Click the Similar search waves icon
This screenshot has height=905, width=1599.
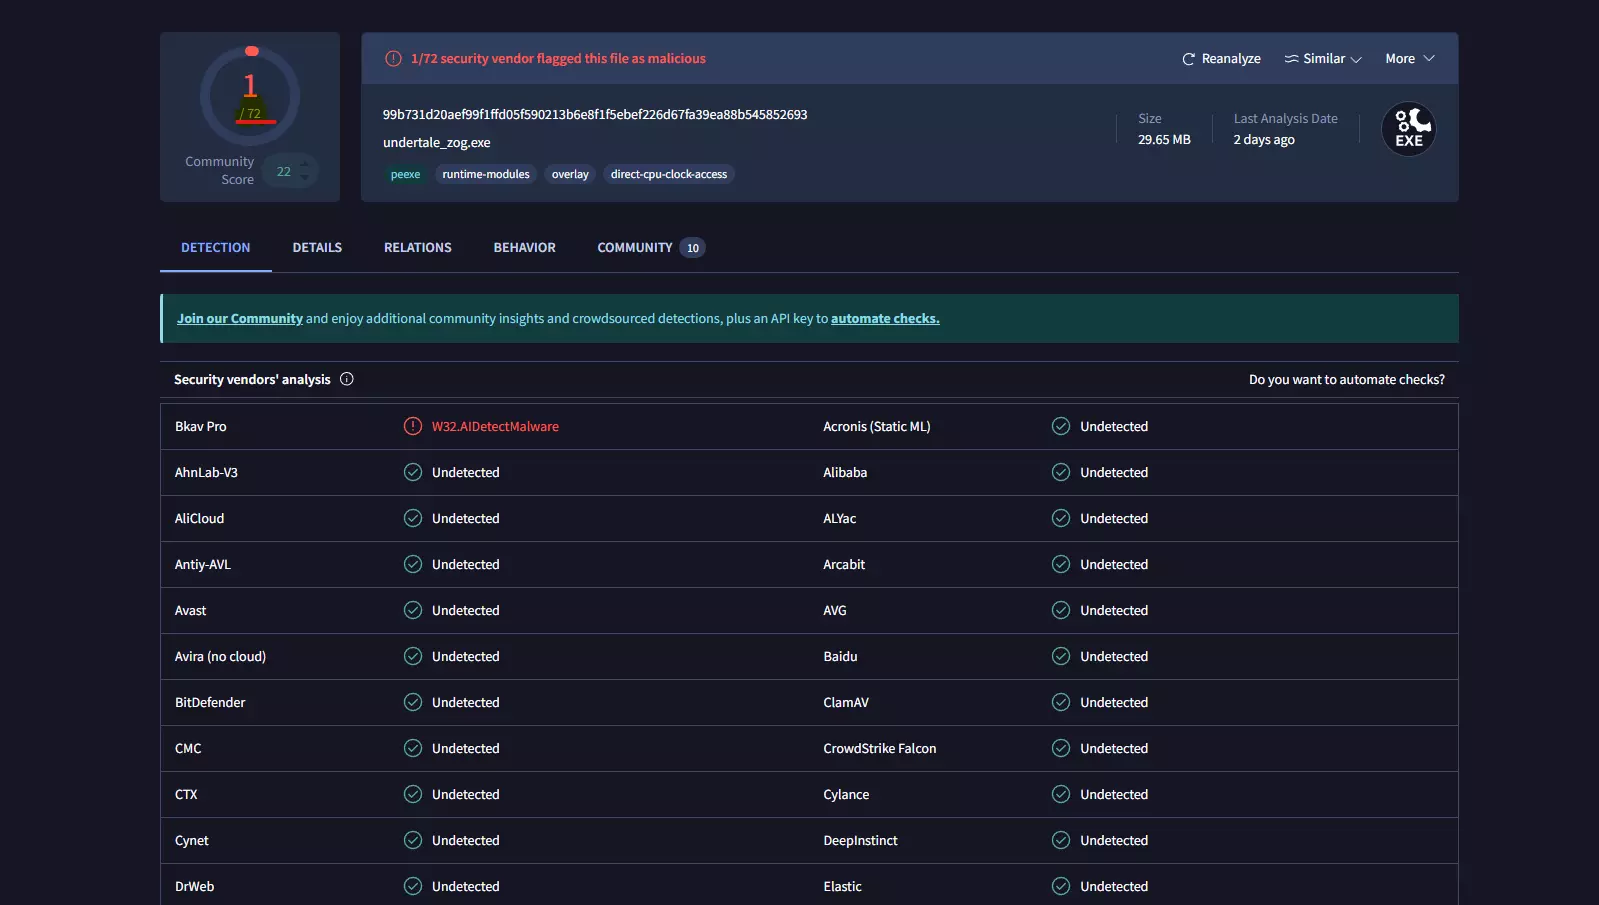coord(1291,59)
